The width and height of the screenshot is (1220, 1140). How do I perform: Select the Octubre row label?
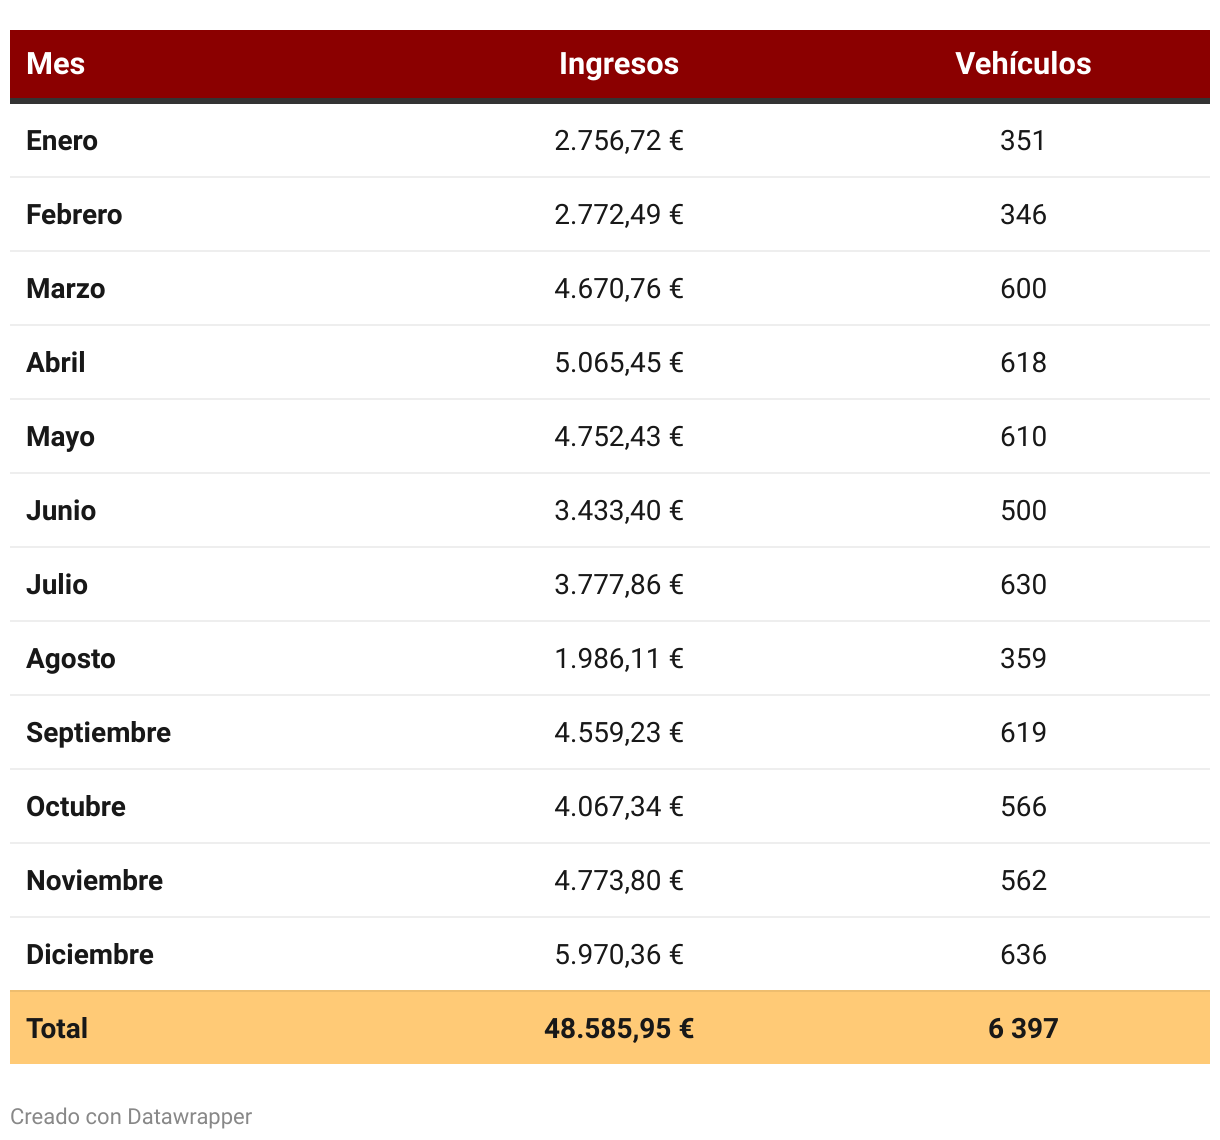76,807
